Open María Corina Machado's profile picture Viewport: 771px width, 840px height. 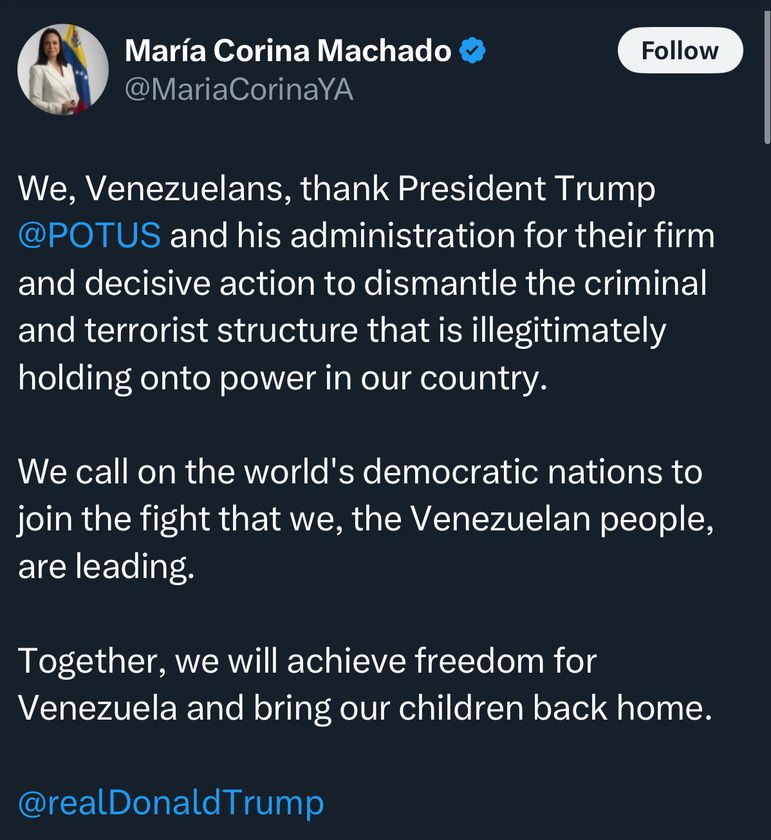pos(63,69)
